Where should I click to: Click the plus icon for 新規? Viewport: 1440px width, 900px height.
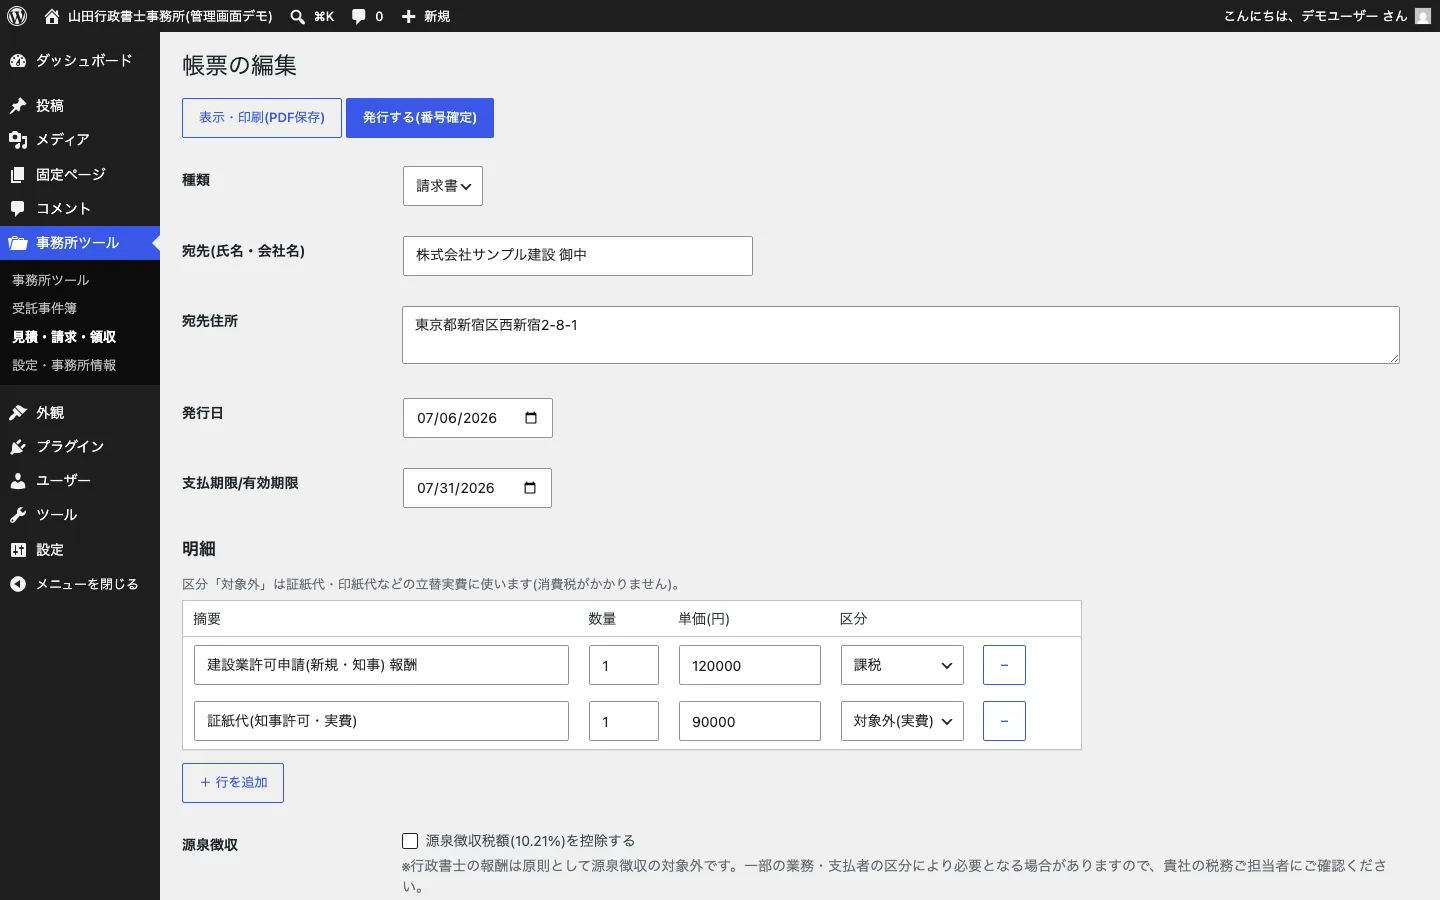pyautogui.click(x=408, y=16)
